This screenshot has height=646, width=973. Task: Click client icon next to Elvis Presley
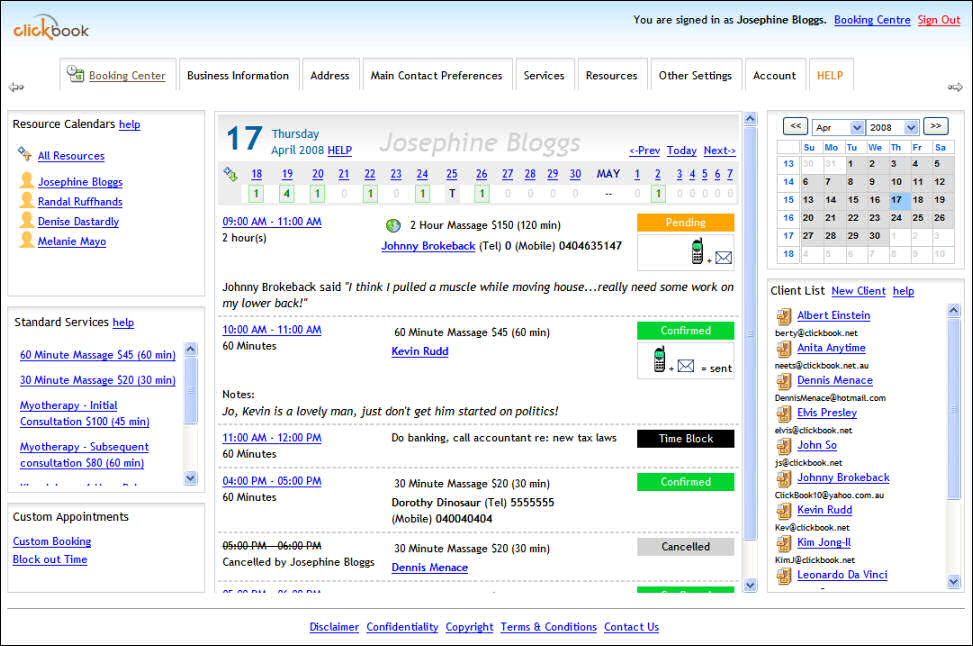(x=784, y=413)
